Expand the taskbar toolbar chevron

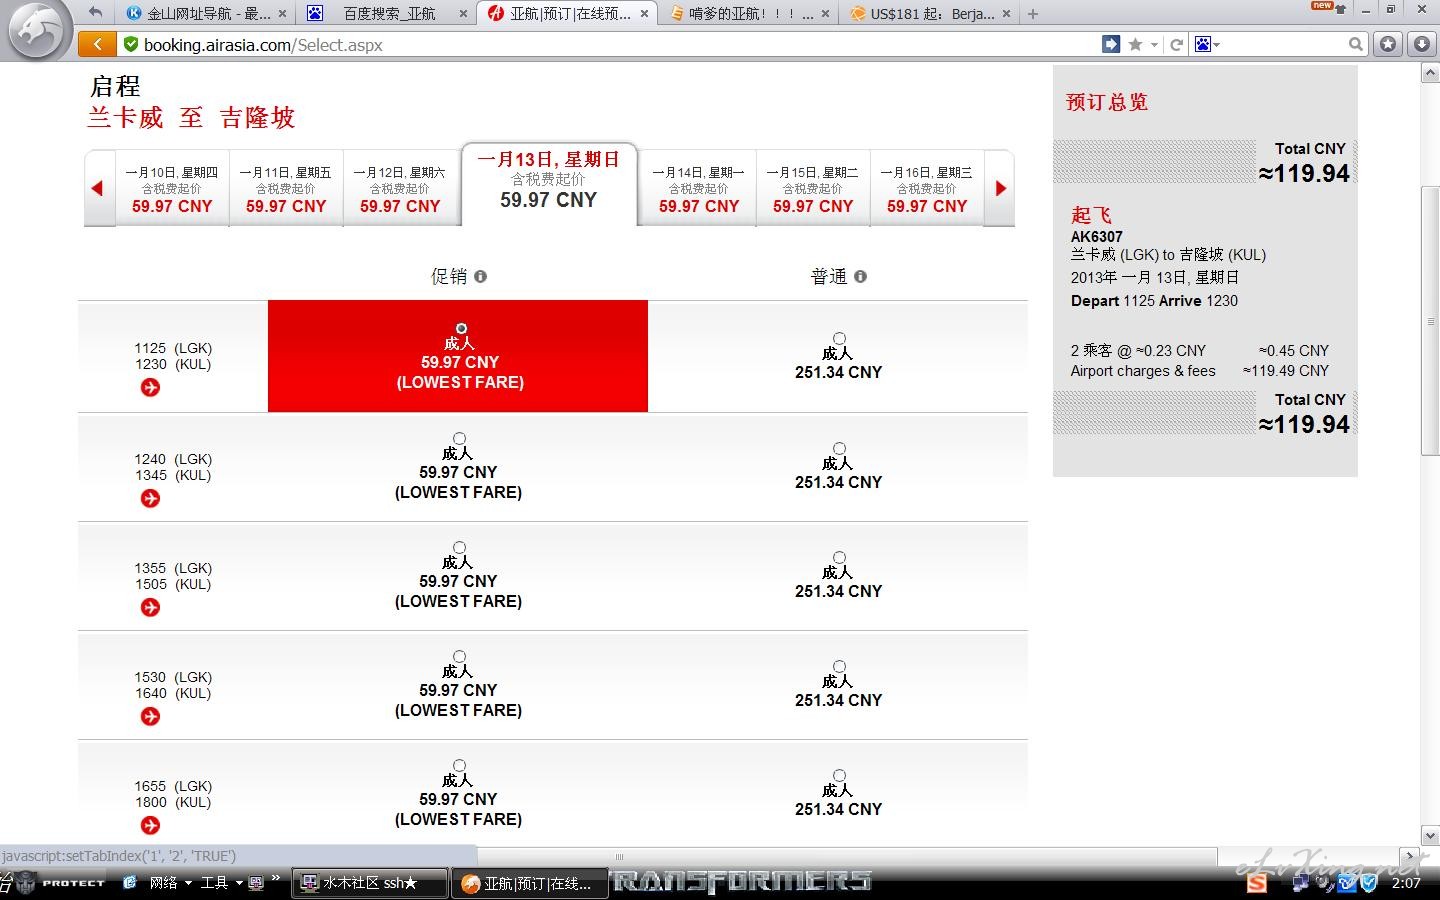(x=275, y=880)
